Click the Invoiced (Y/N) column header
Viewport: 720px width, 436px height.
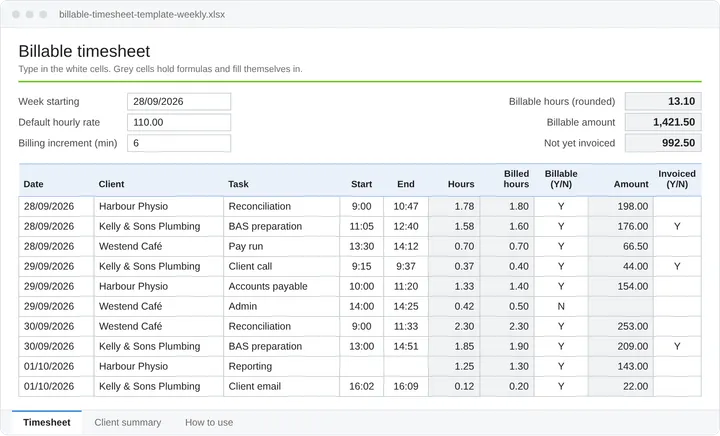[677, 179]
